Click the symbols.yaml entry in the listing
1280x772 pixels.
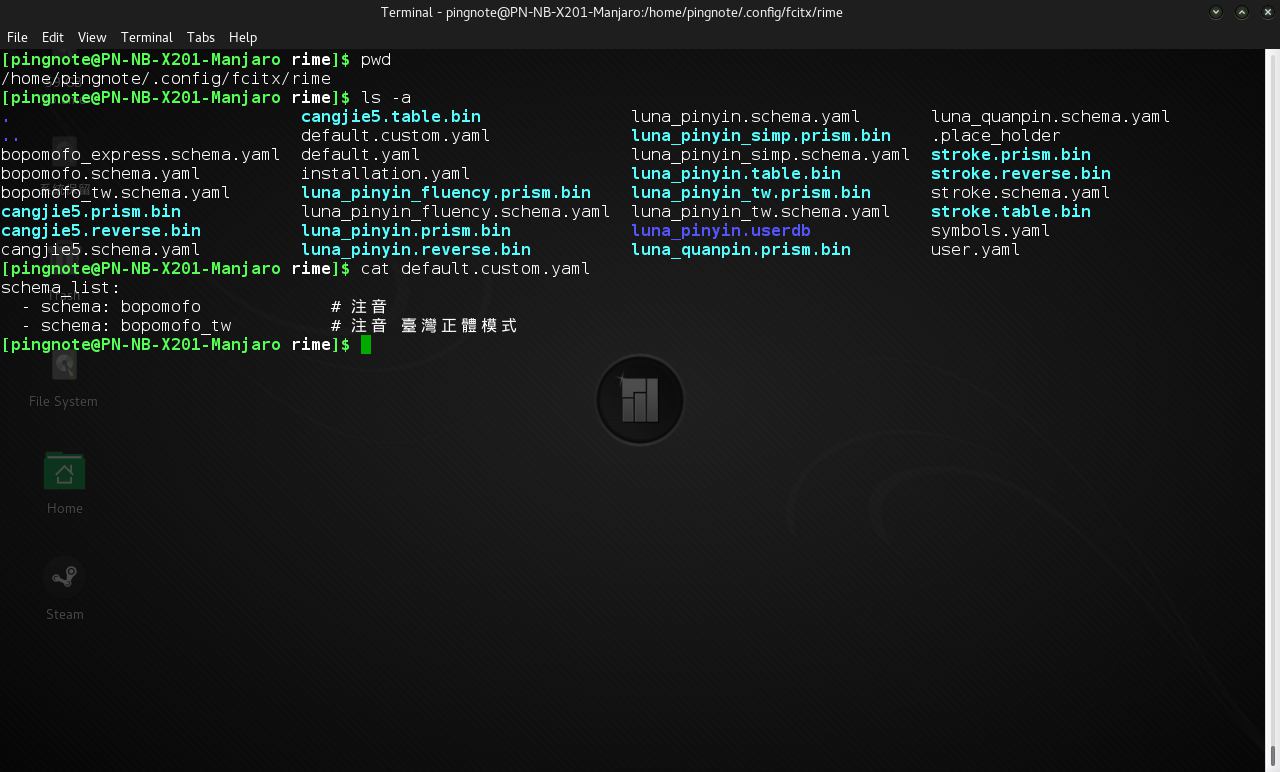tap(990, 231)
